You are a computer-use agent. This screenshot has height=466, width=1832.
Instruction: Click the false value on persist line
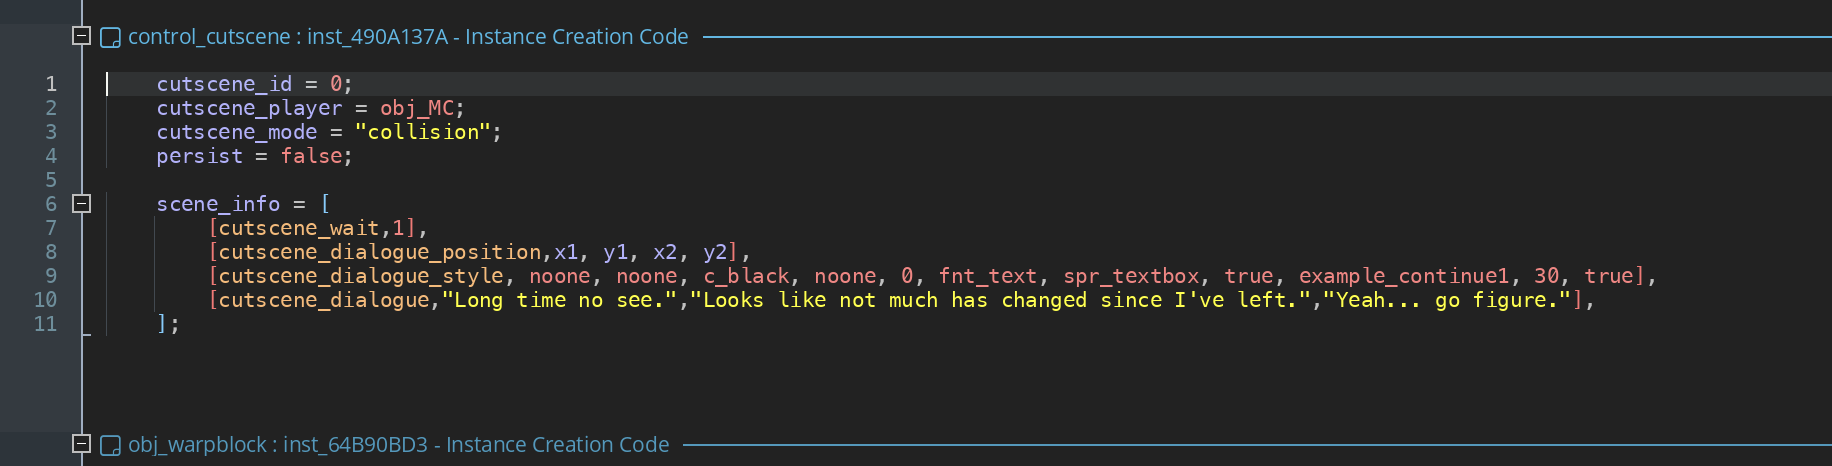(311, 156)
